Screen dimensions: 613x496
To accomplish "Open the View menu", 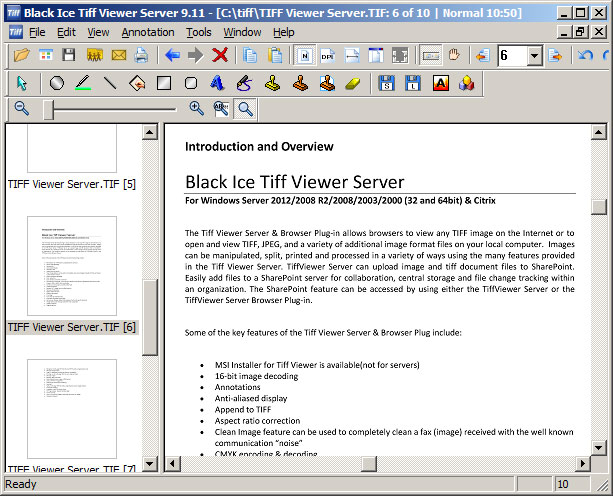I will tap(98, 32).
